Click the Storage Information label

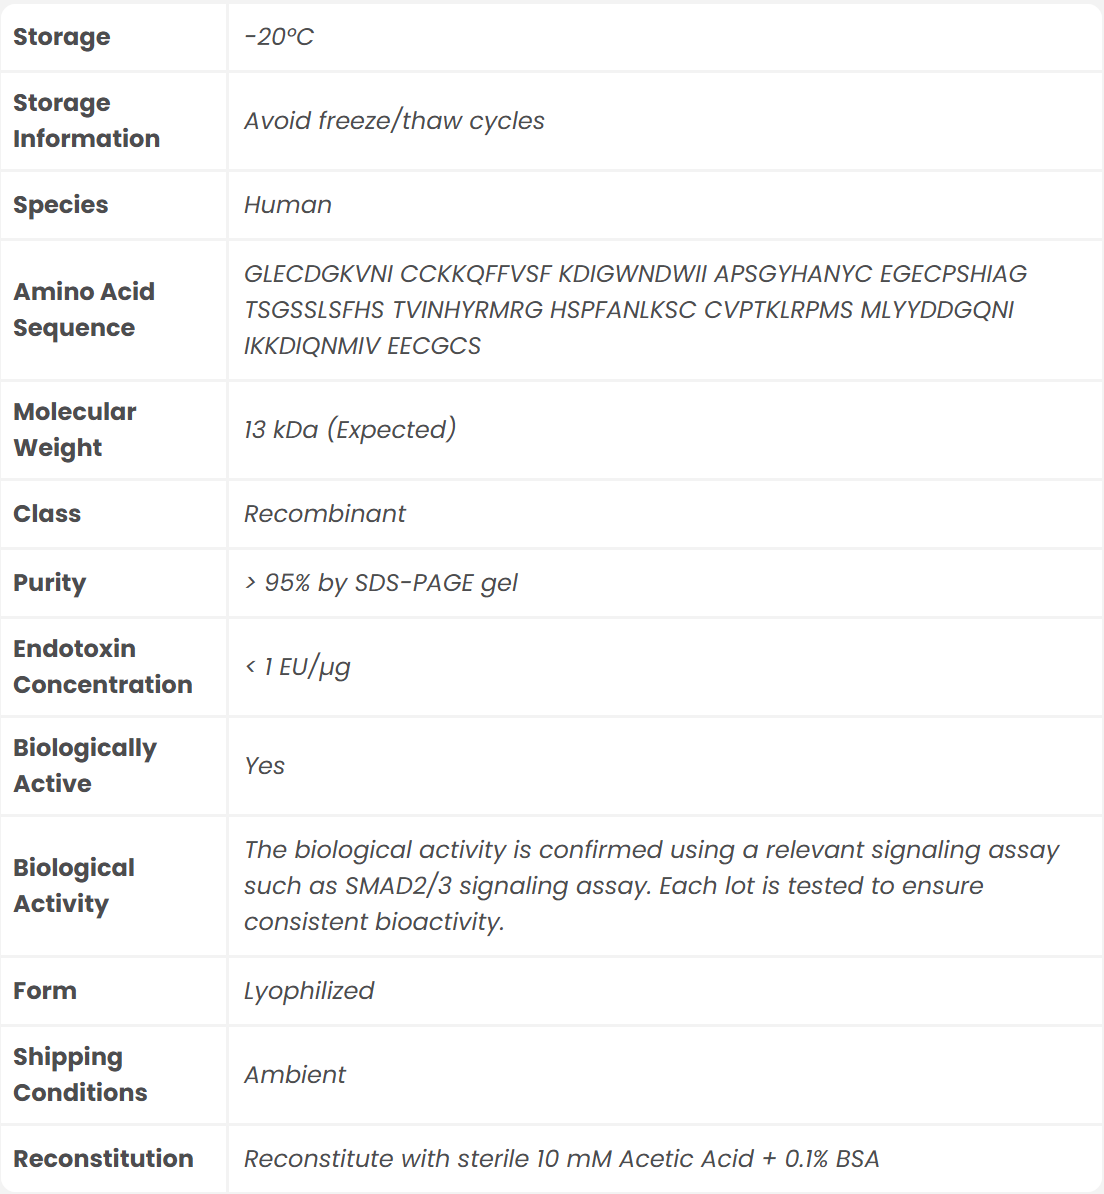tap(86, 121)
